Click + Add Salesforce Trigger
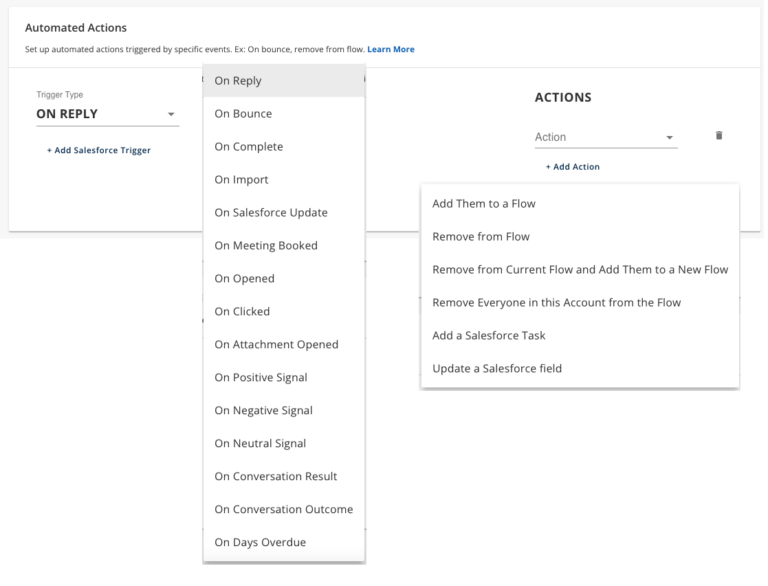This screenshot has height=586, width=768. coord(99,151)
